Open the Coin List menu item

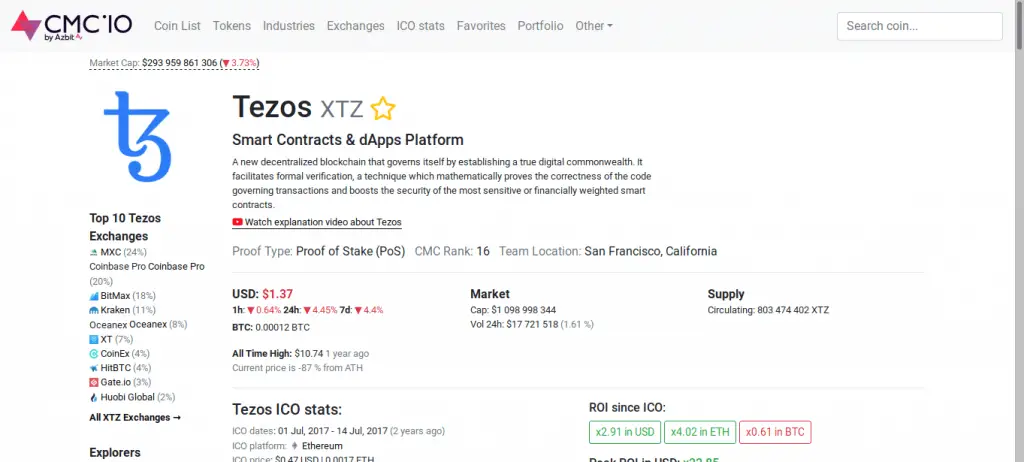(178, 26)
